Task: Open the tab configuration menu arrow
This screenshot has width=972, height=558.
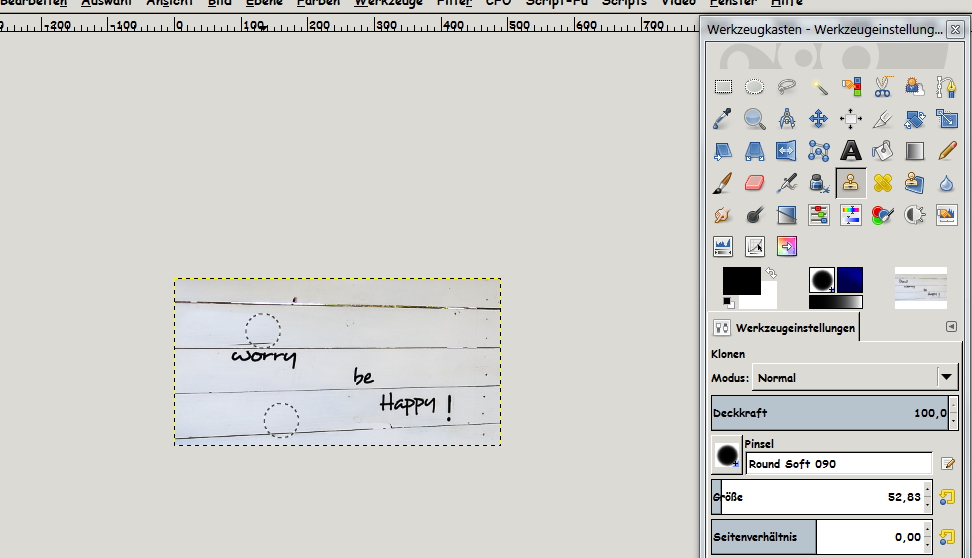Action: (951, 326)
